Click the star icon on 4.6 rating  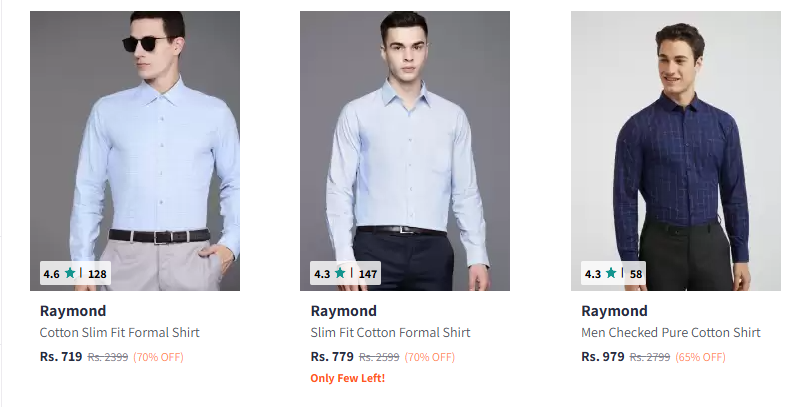click(70, 272)
